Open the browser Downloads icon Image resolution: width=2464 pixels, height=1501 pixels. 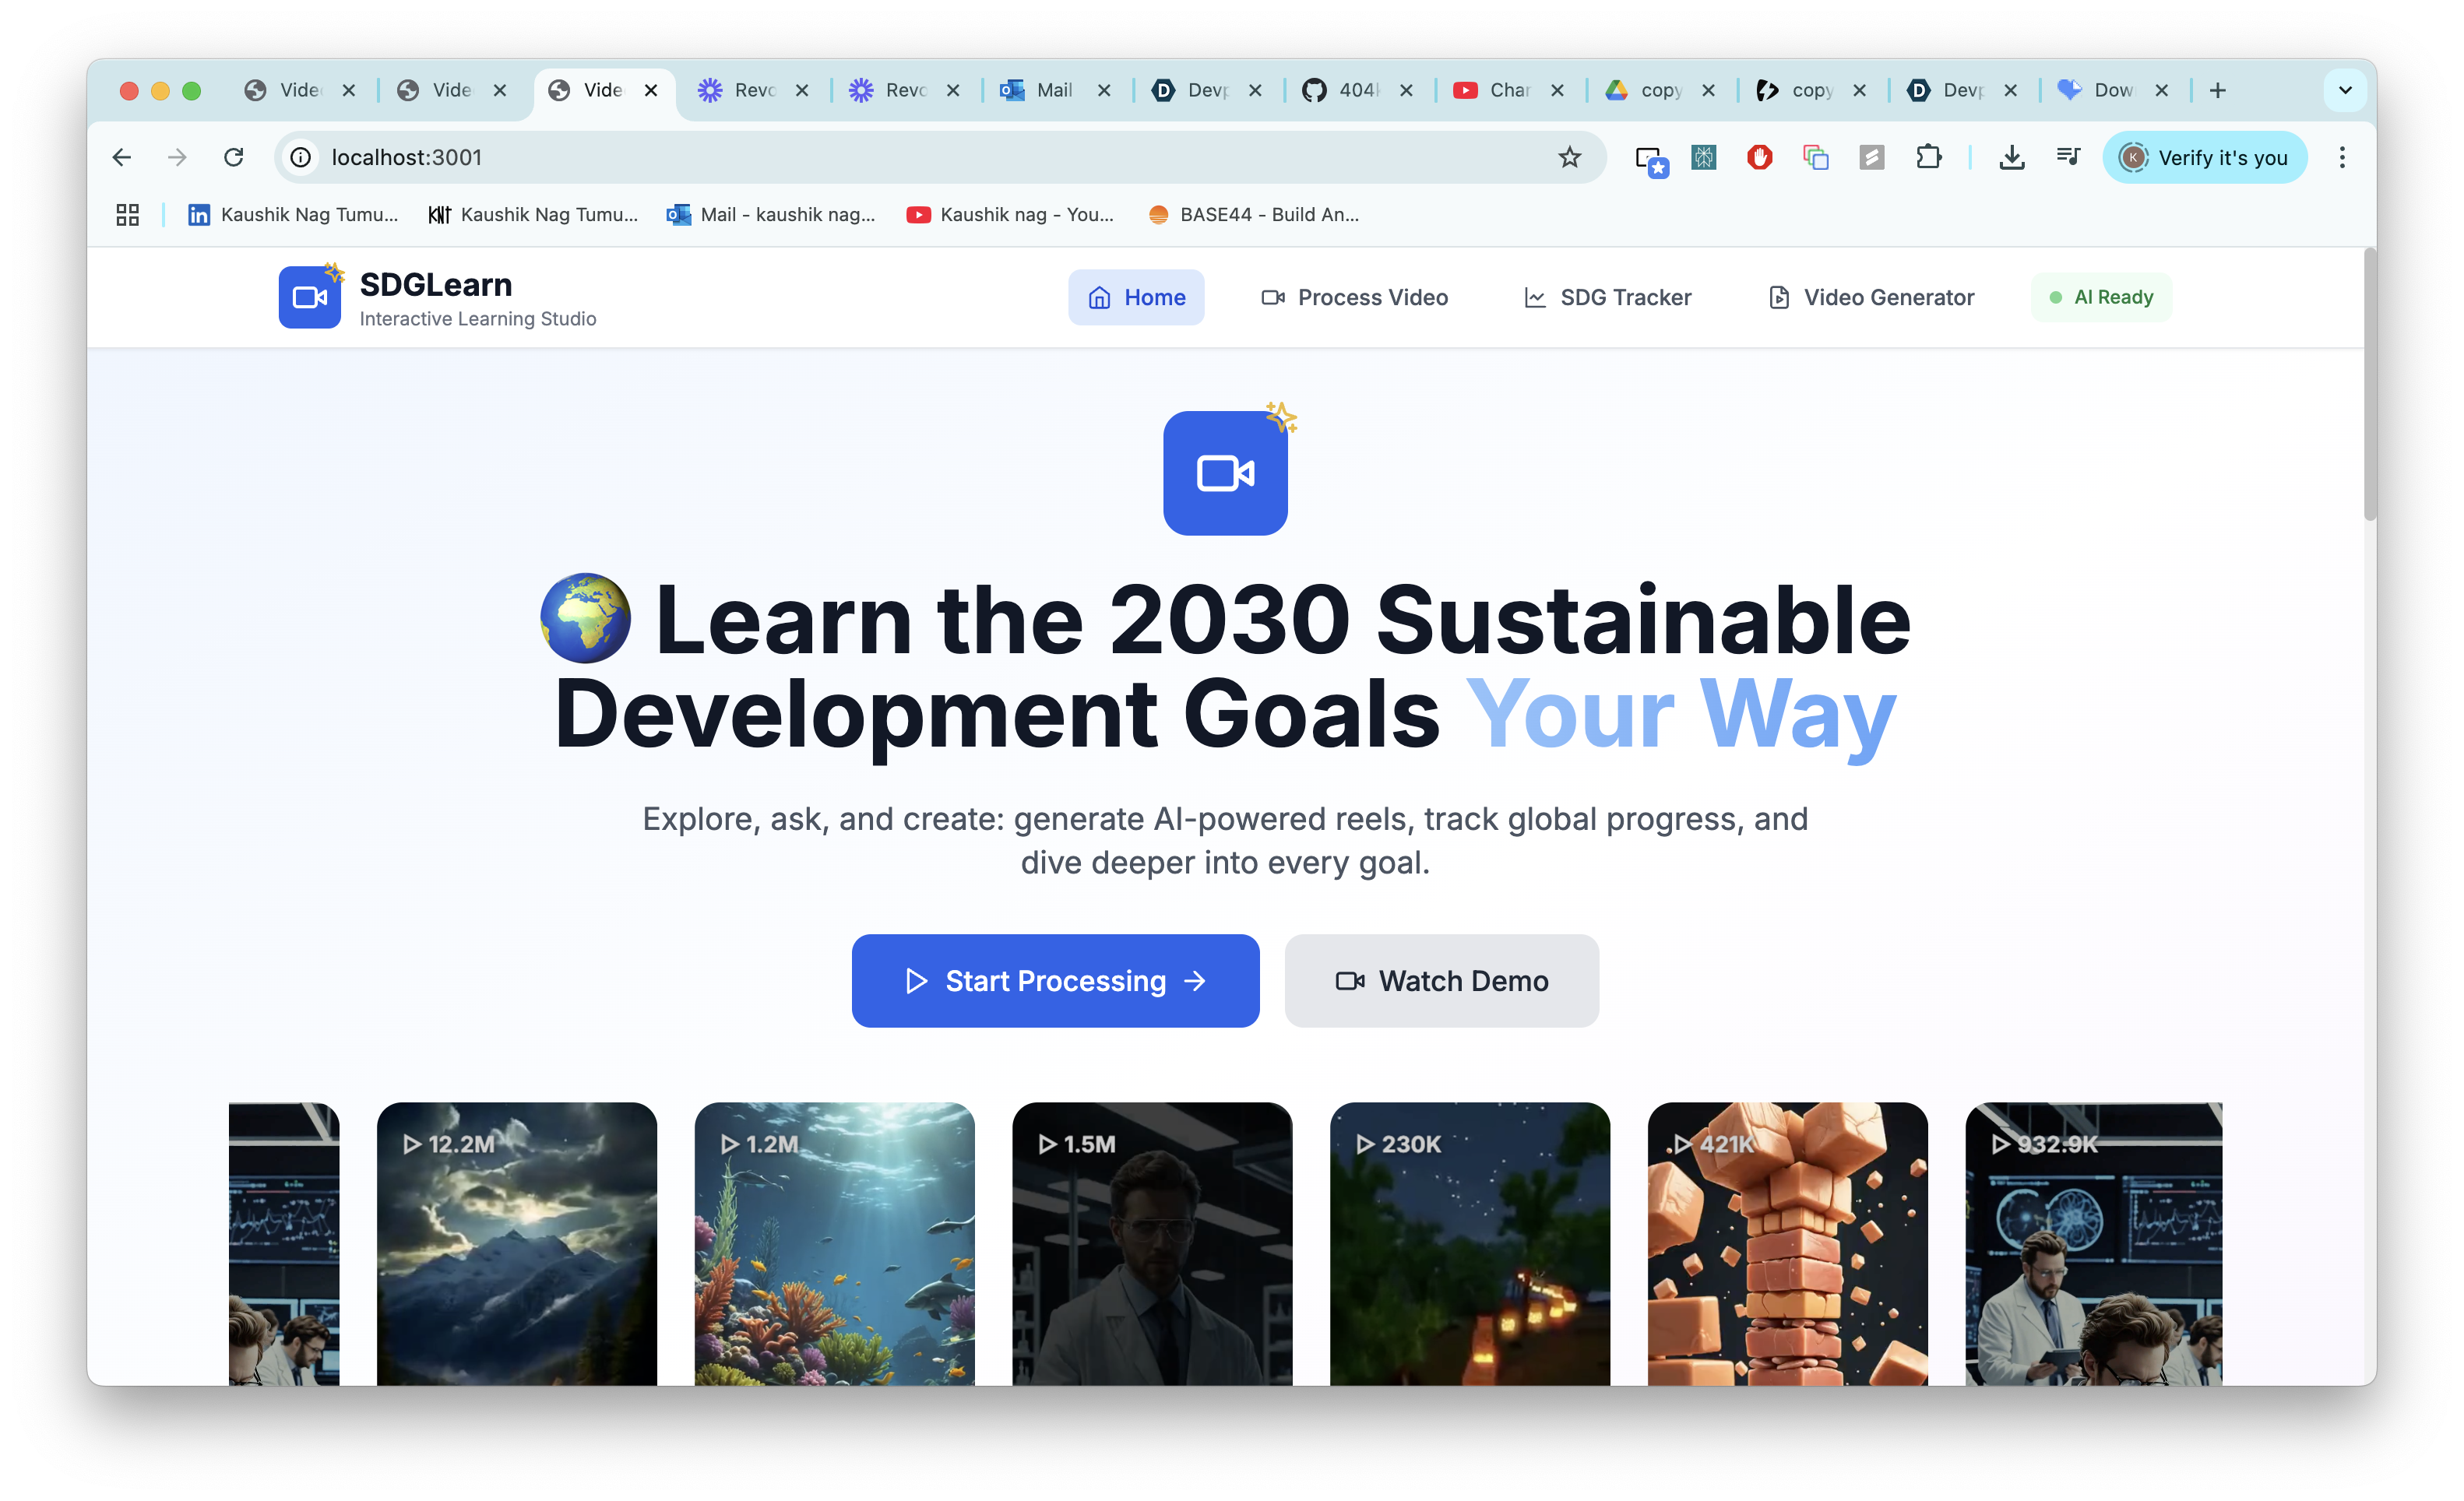tap(2011, 157)
